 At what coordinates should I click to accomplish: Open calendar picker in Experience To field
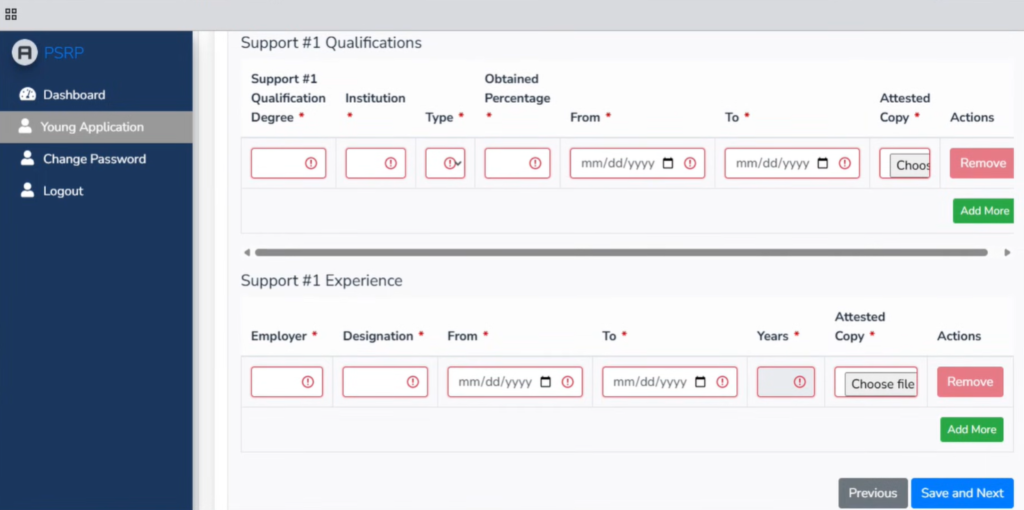(x=700, y=382)
